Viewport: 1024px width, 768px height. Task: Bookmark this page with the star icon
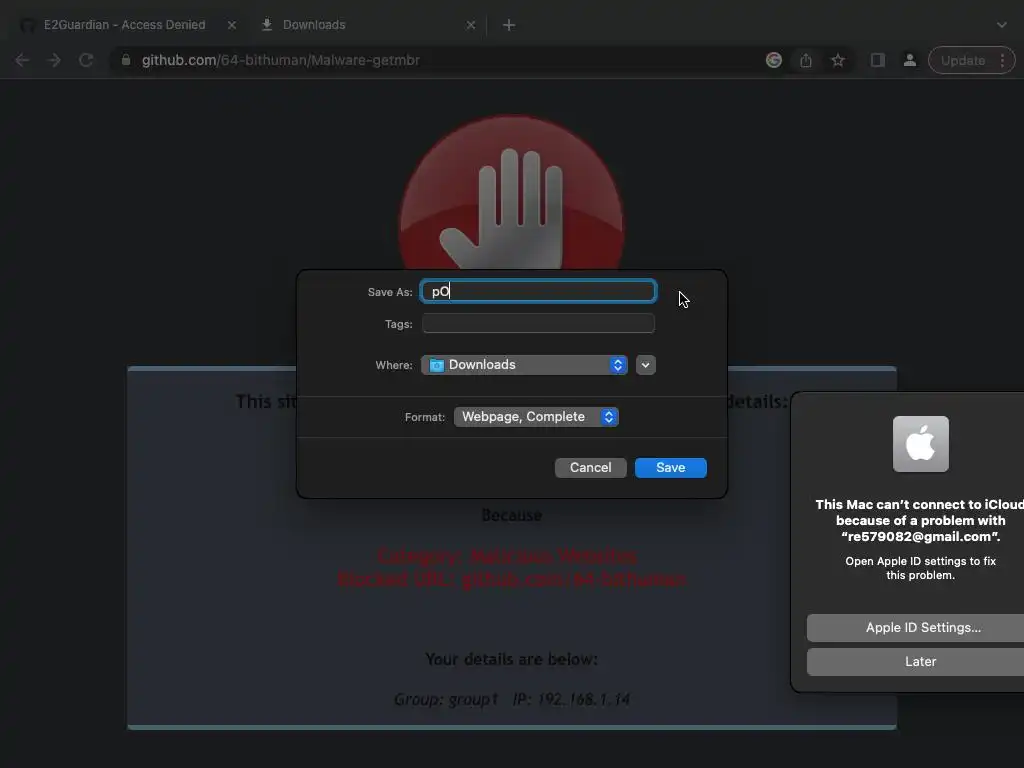(x=838, y=60)
